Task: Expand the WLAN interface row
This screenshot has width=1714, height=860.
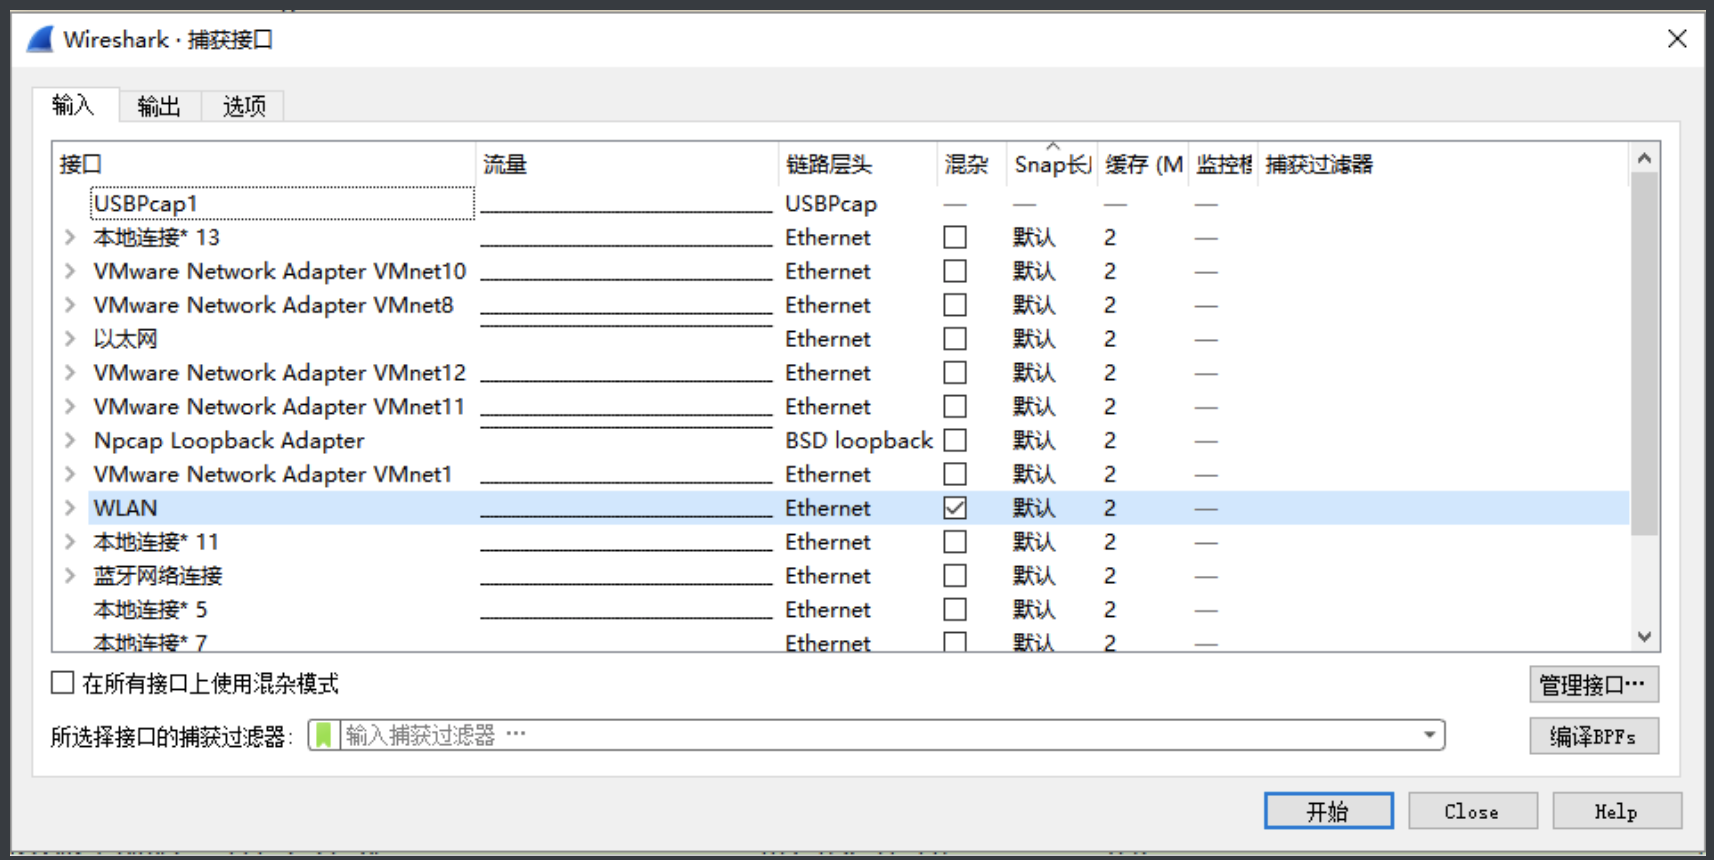Action: [x=70, y=508]
